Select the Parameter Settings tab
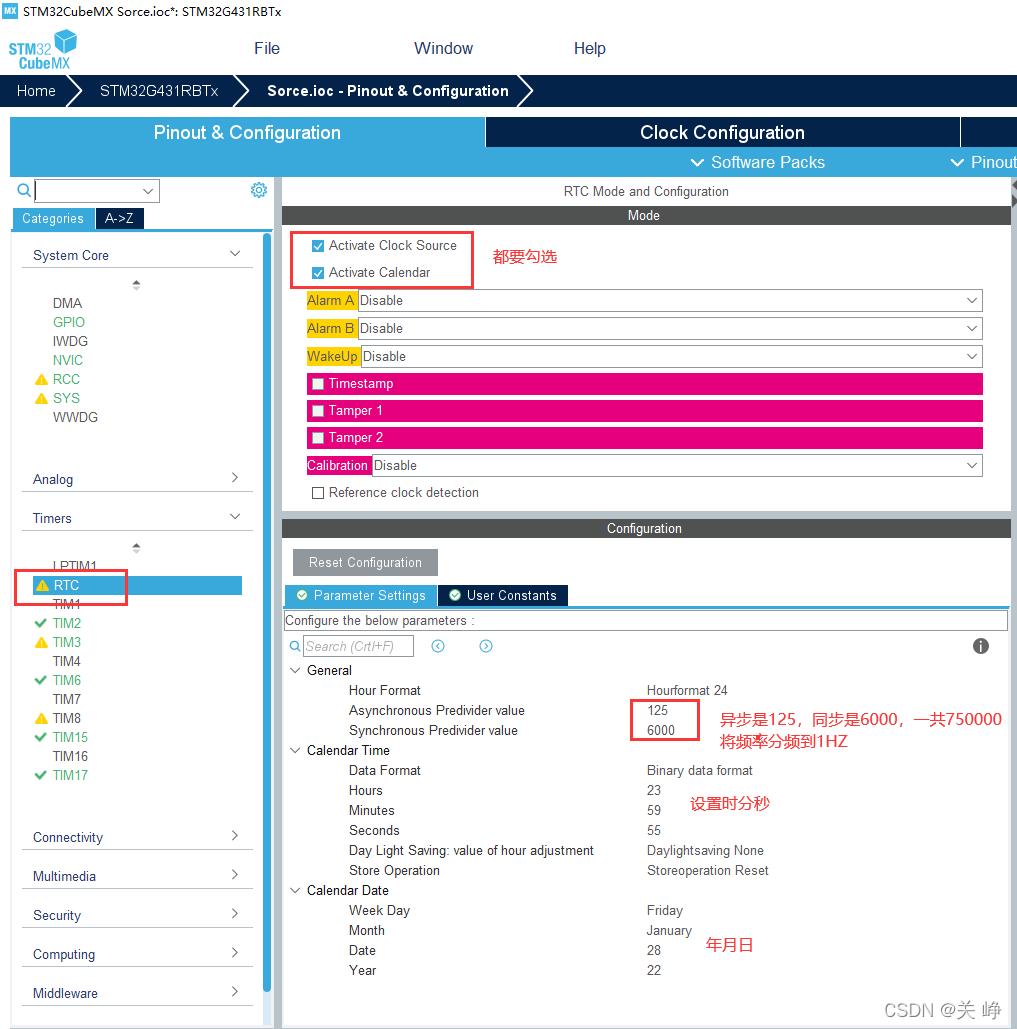Screen dimensions: 1017x1029 [x=361, y=595]
